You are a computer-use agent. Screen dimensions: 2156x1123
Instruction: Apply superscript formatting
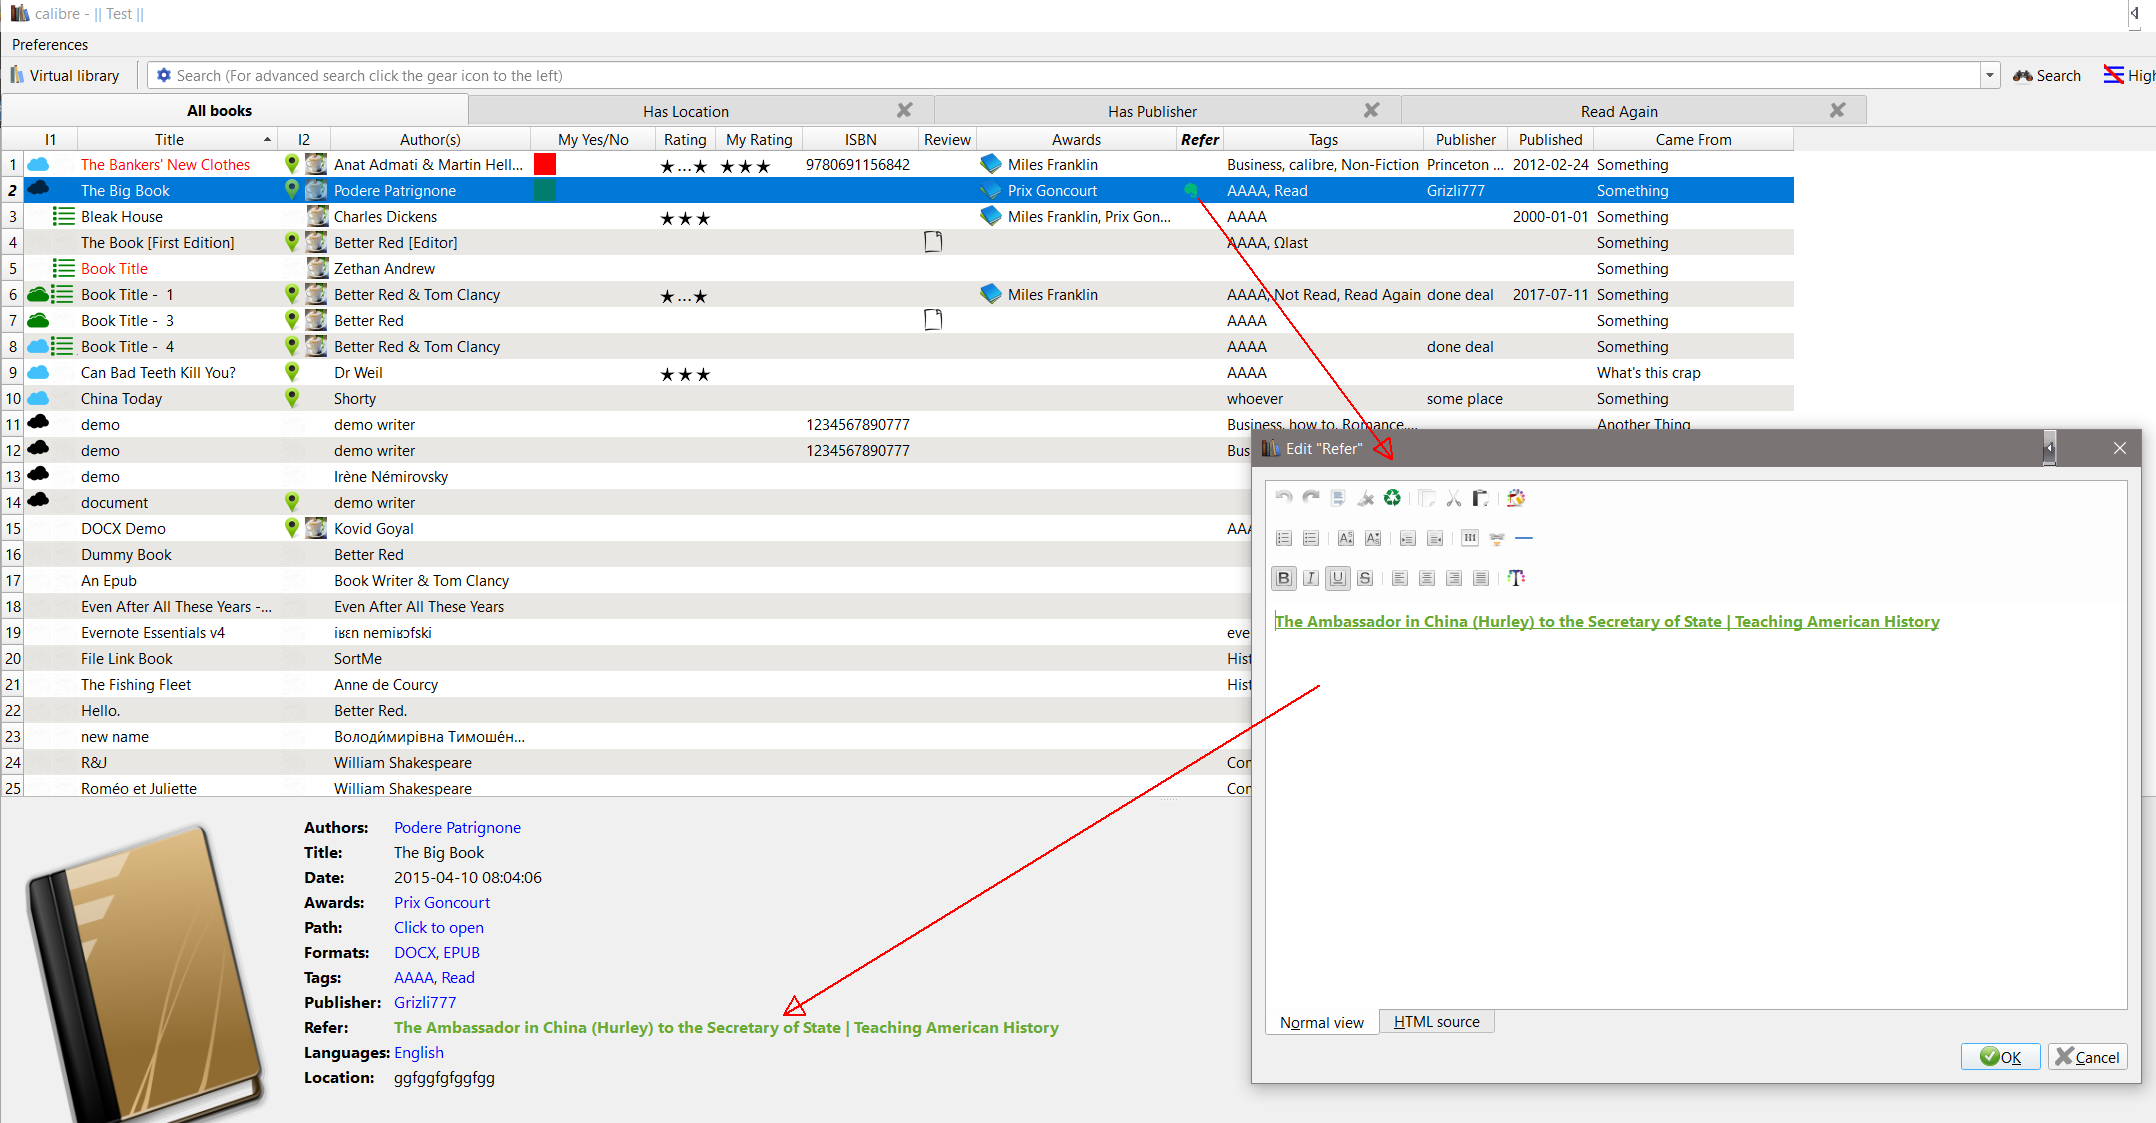tap(1346, 538)
